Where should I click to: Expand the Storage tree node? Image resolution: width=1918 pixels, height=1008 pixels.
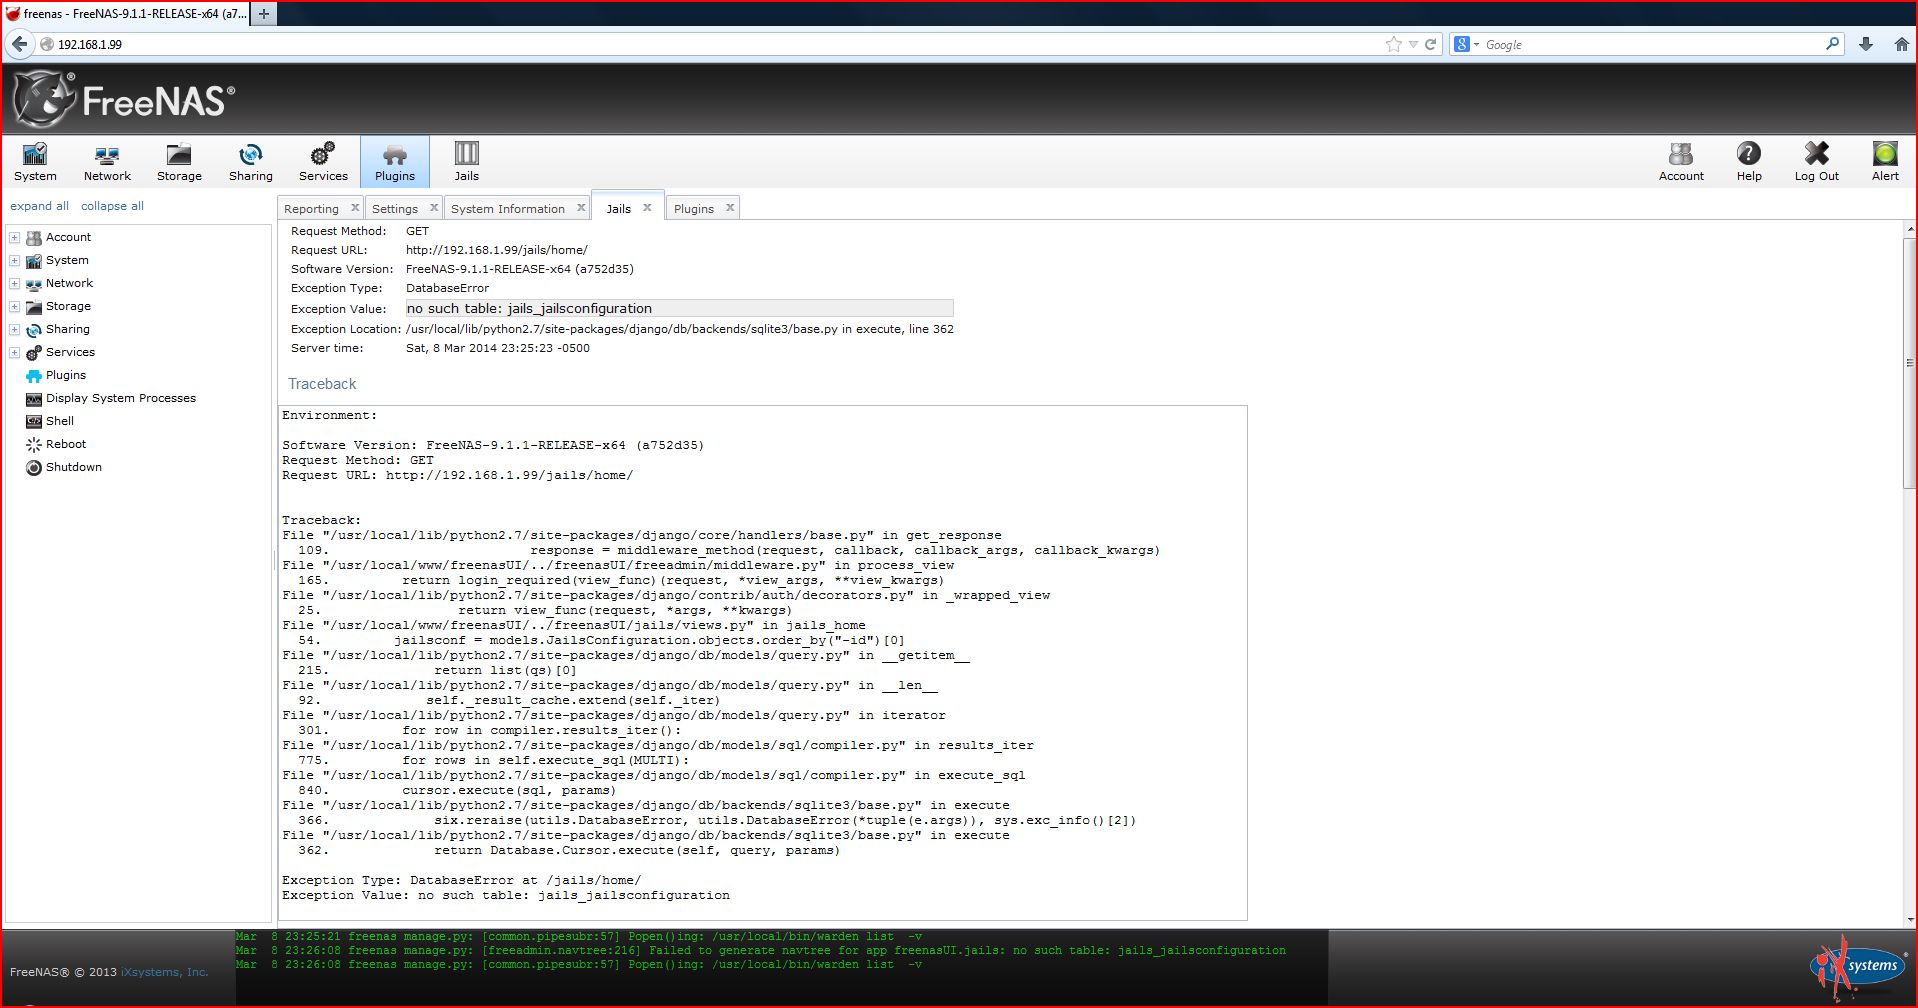15,307
